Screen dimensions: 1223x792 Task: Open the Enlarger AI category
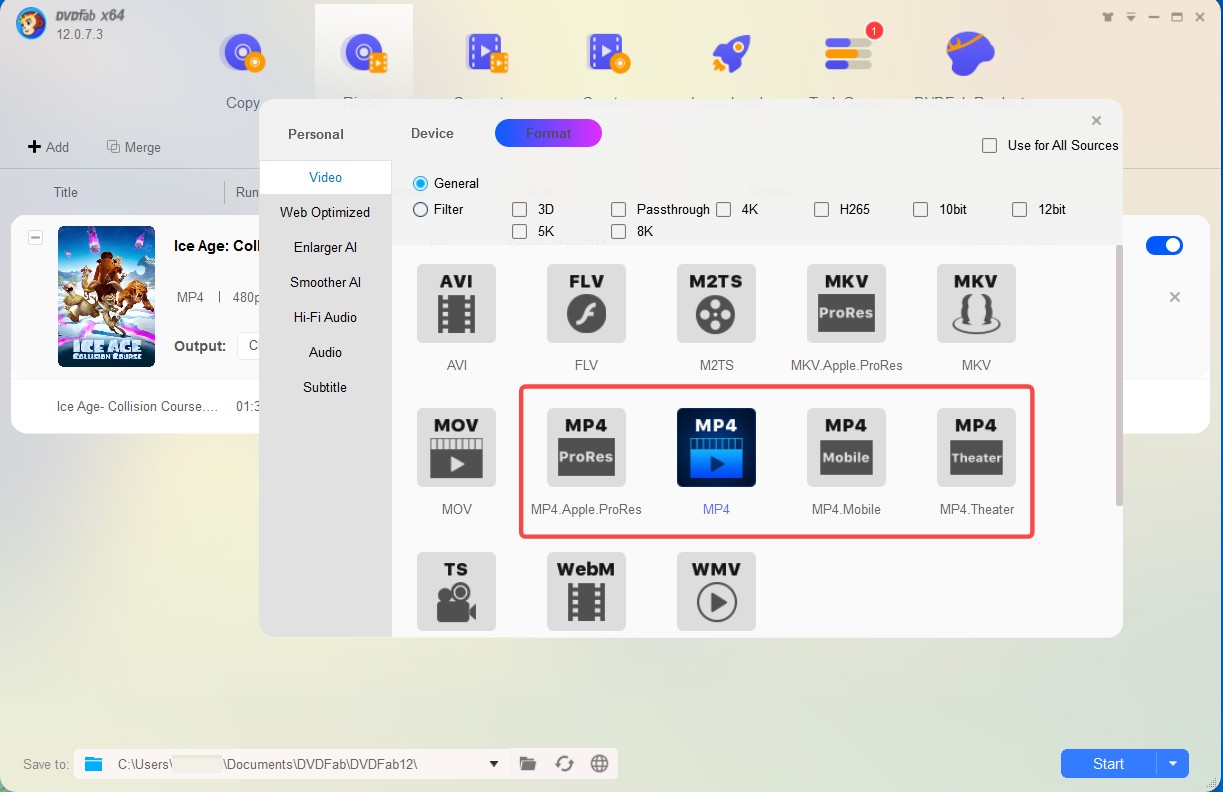[325, 247]
